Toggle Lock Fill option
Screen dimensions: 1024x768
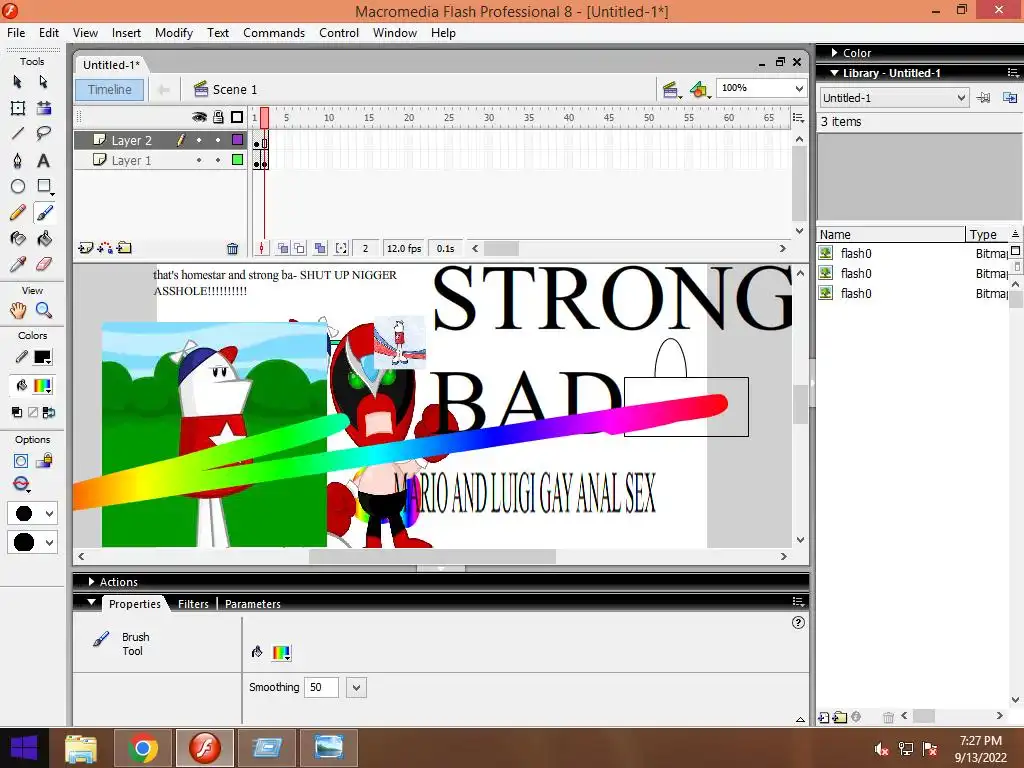tap(44, 461)
